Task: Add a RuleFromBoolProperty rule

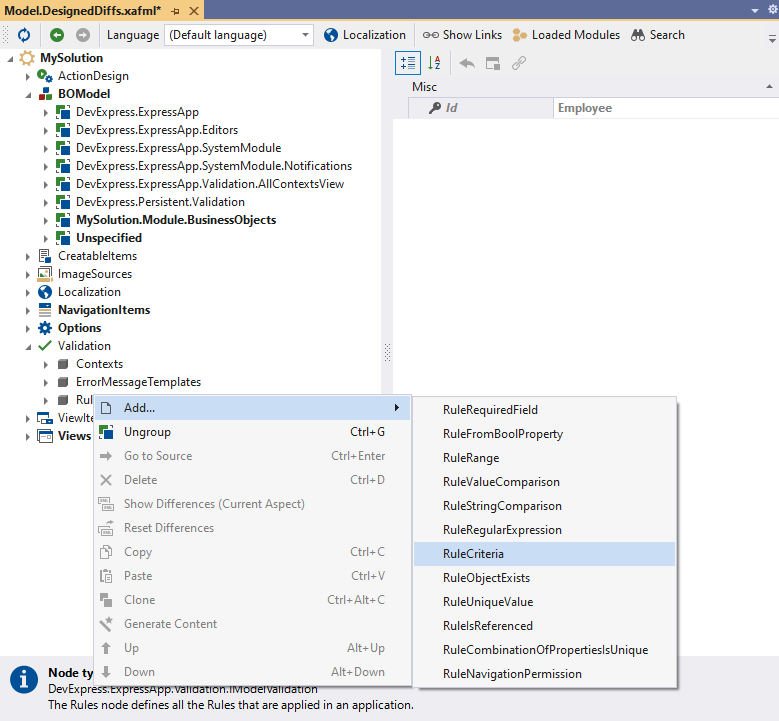Action: (545, 434)
